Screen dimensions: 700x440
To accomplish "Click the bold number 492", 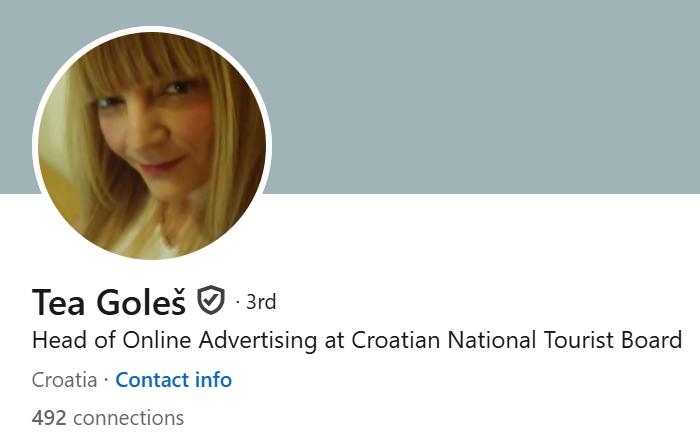I will pyautogui.click(x=49, y=419).
